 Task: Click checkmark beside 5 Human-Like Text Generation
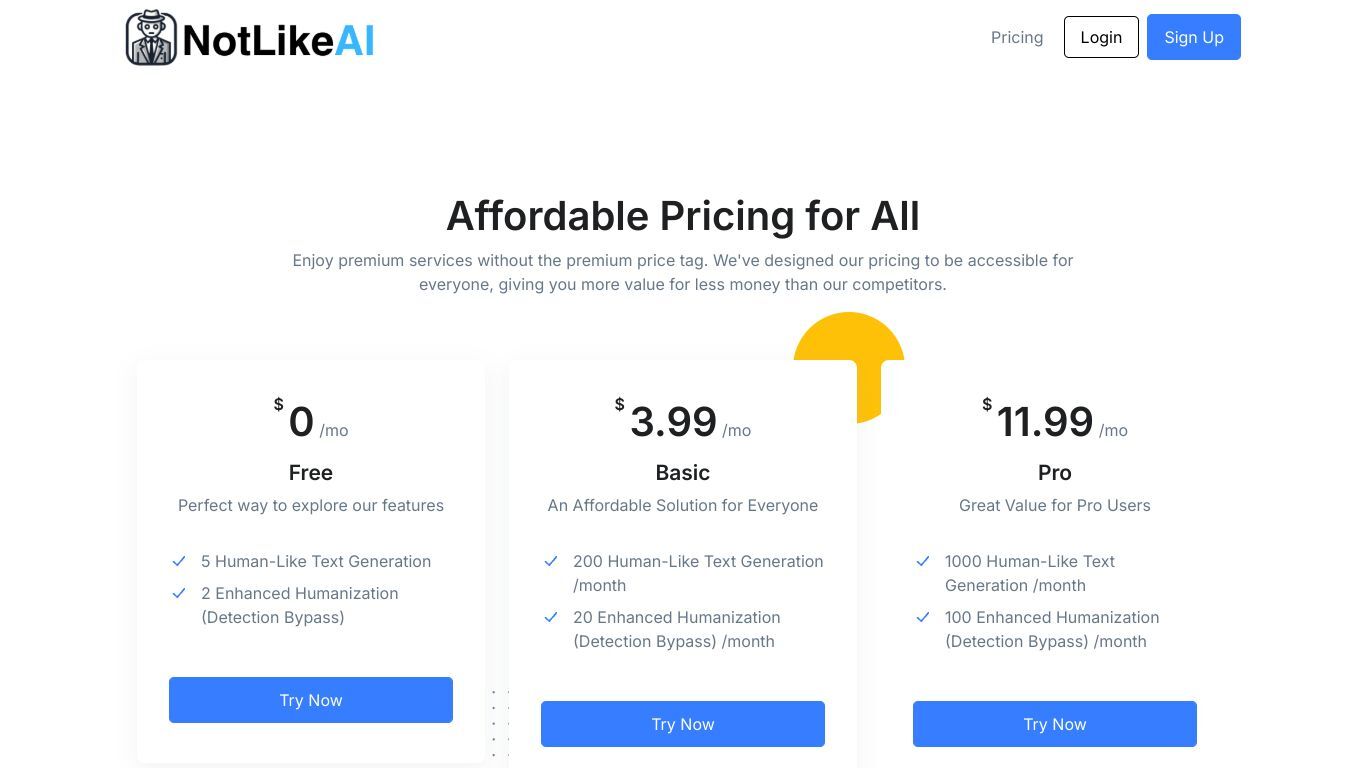179,561
